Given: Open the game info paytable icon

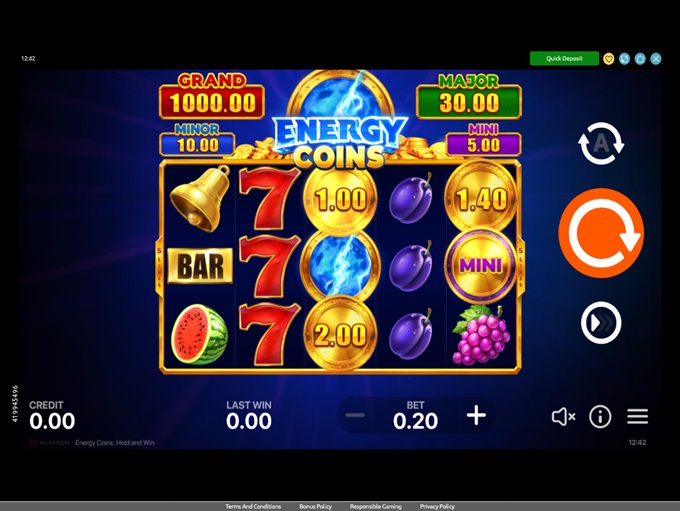Looking at the screenshot, I should 600,416.
